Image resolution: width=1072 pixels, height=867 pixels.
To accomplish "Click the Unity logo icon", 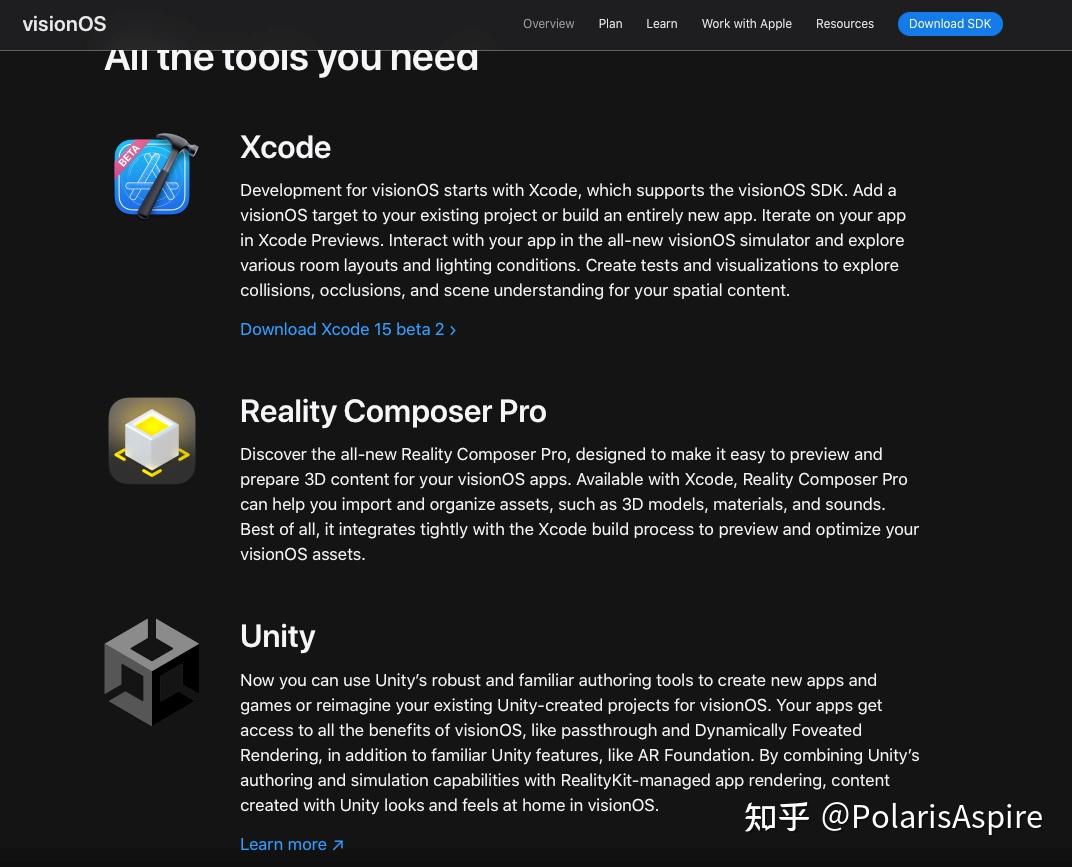I will [152, 671].
